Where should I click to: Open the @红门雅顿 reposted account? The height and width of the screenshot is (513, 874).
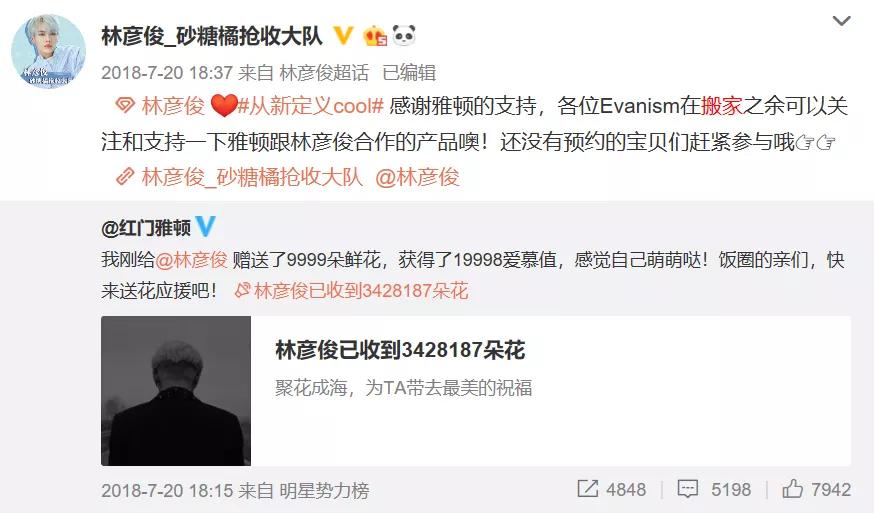[146, 228]
